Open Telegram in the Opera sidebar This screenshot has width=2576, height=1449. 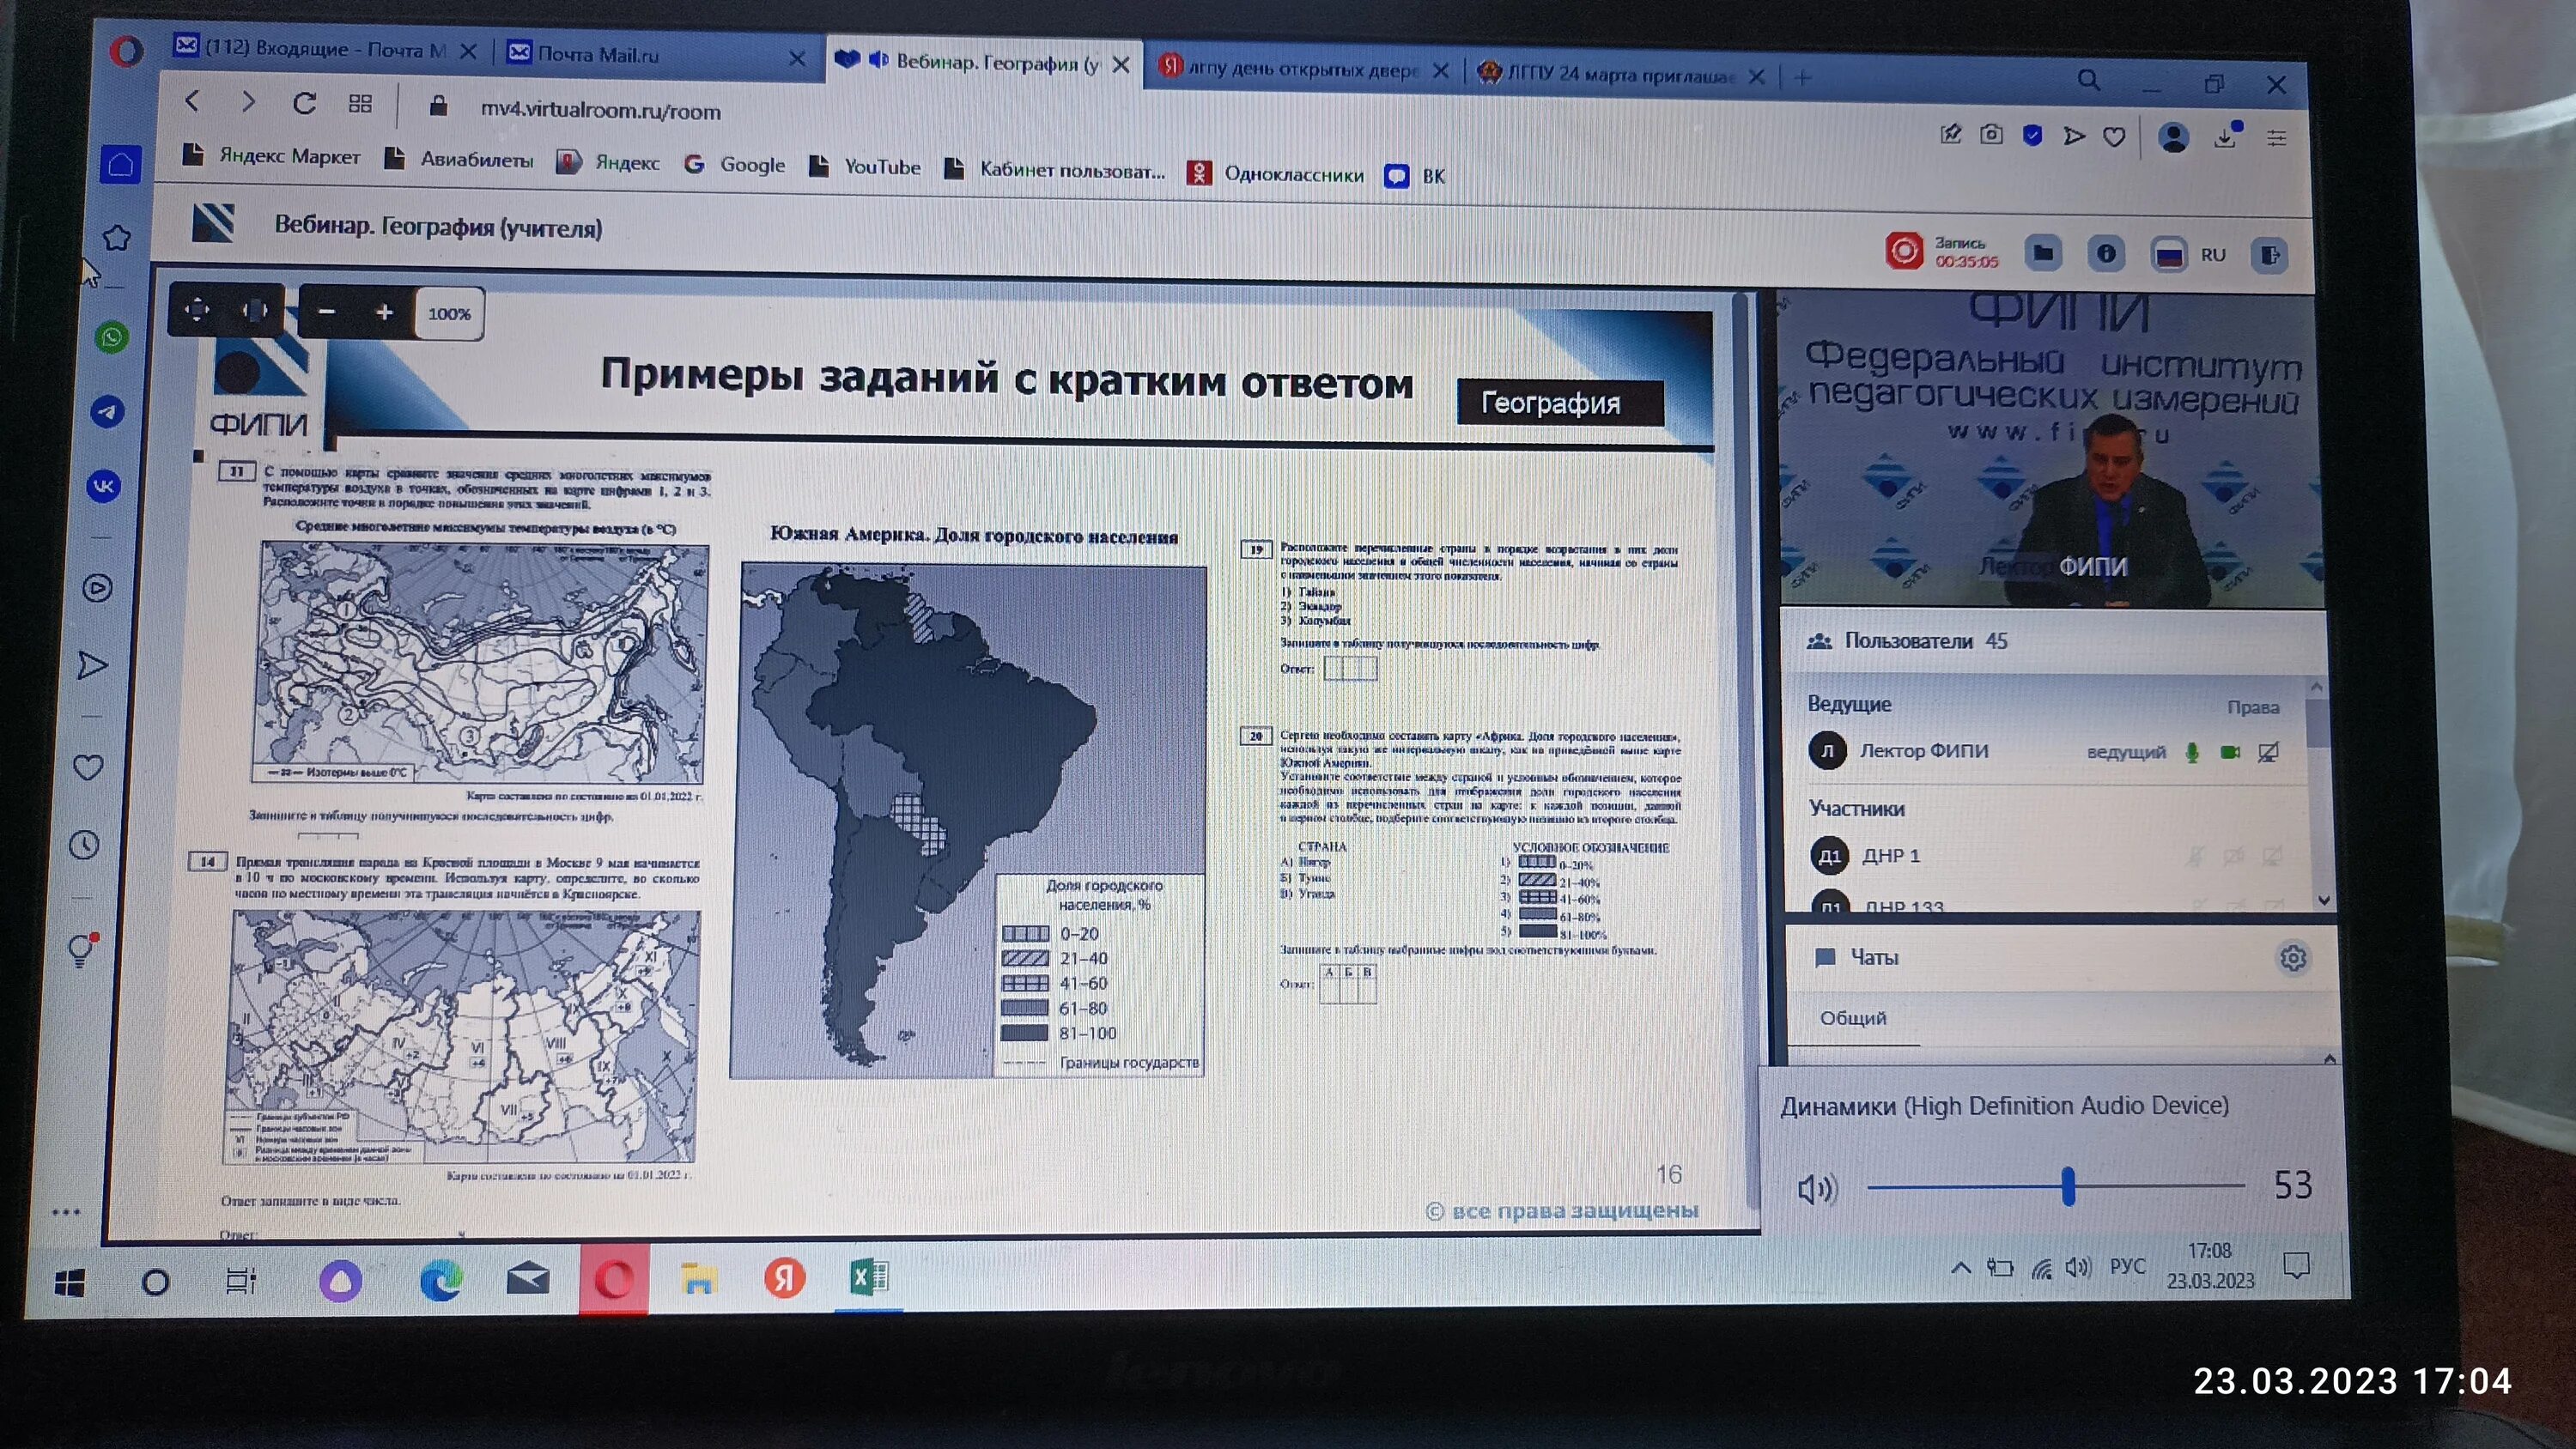tap(108, 411)
